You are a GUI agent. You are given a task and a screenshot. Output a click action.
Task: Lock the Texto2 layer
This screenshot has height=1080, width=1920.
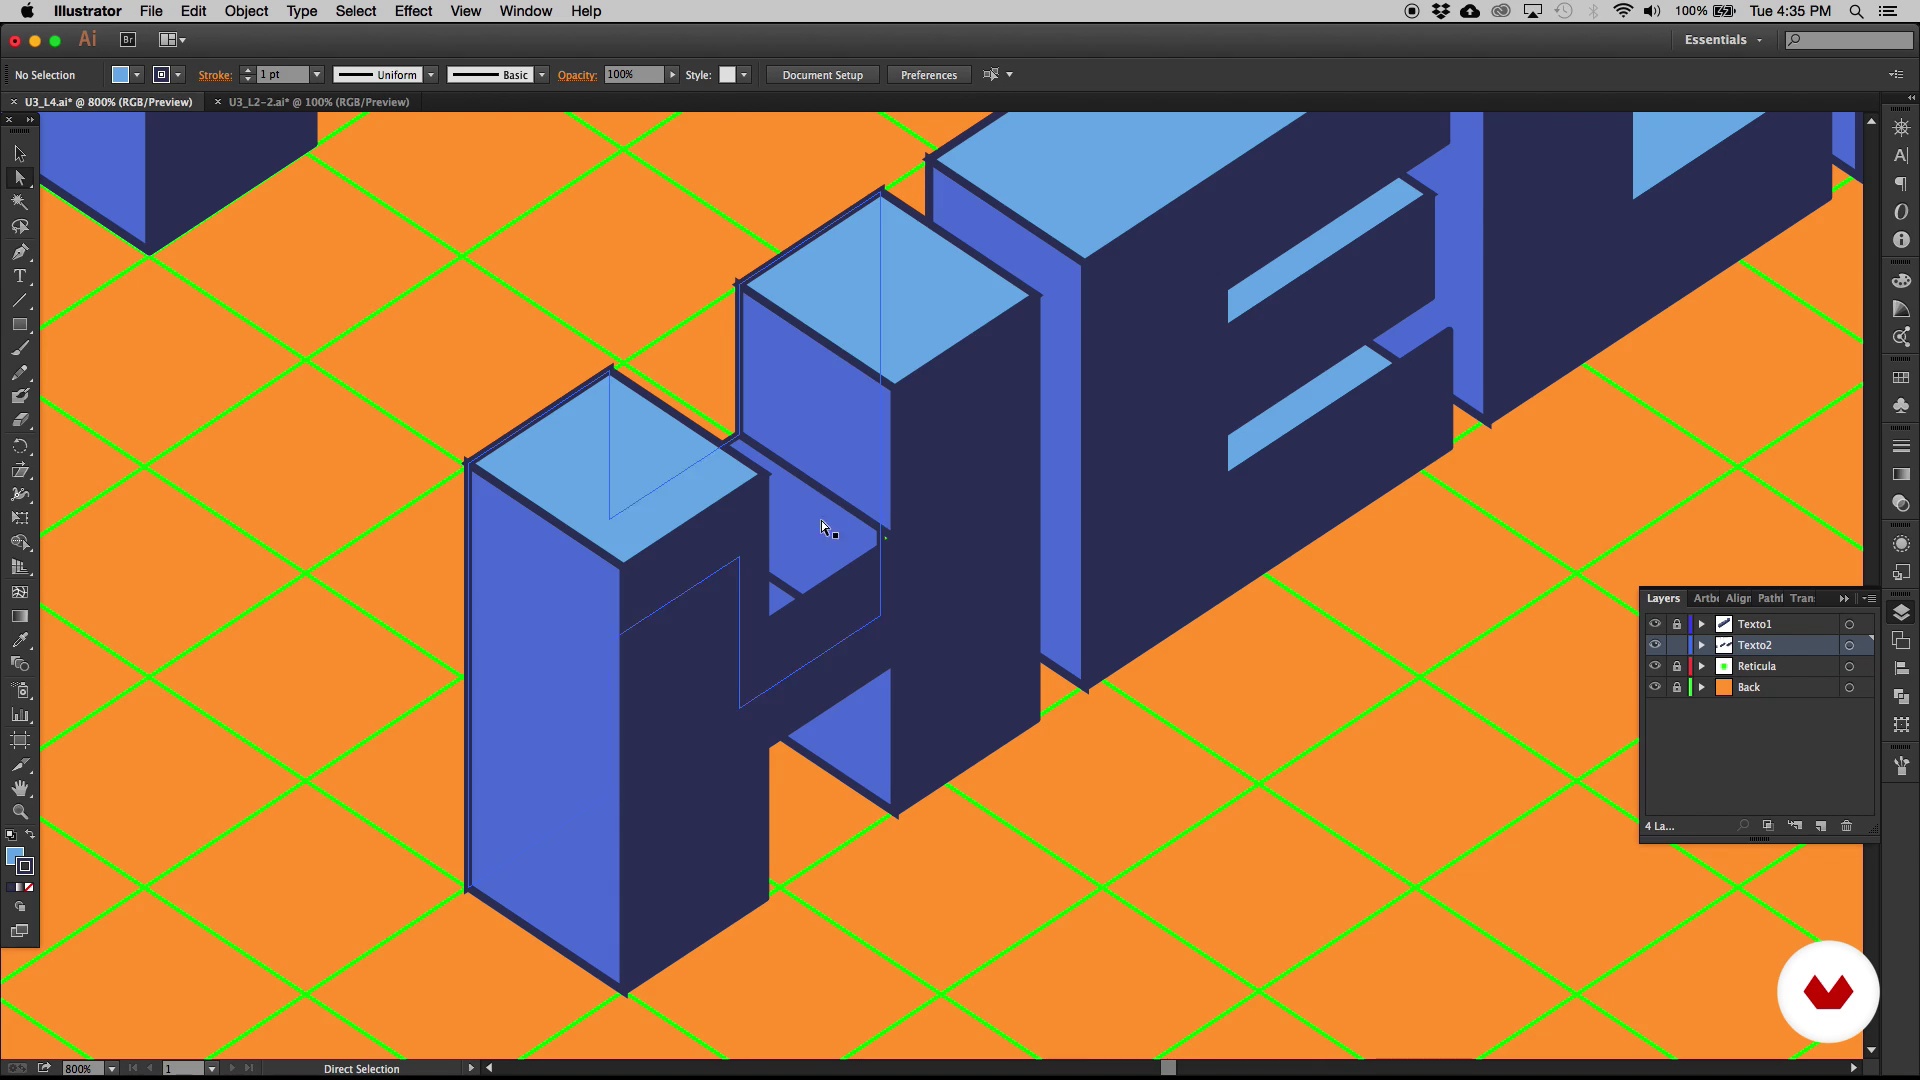click(1677, 645)
